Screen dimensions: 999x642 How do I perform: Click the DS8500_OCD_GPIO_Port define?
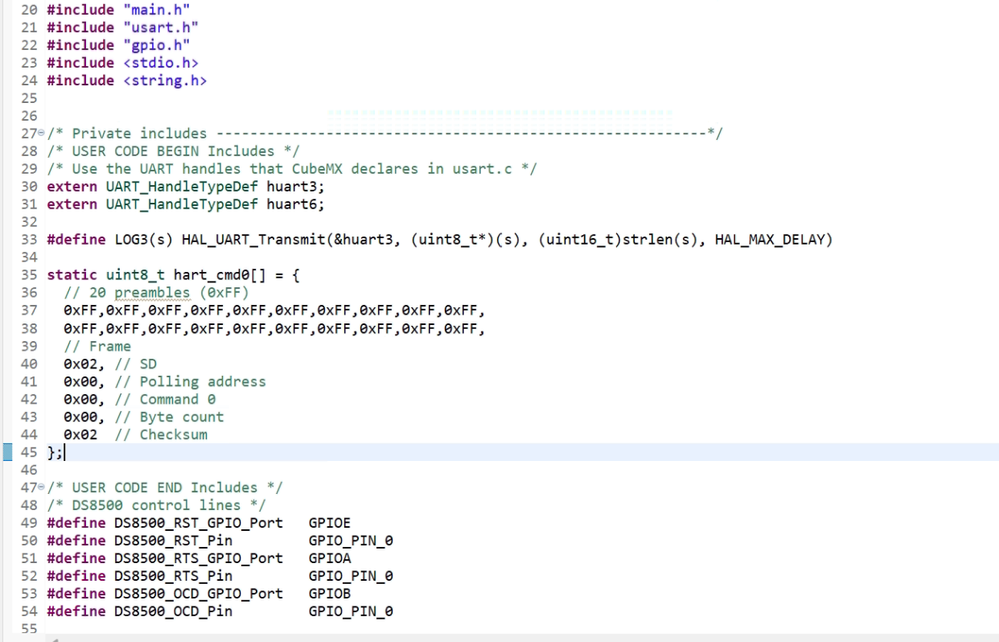pos(198,594)
